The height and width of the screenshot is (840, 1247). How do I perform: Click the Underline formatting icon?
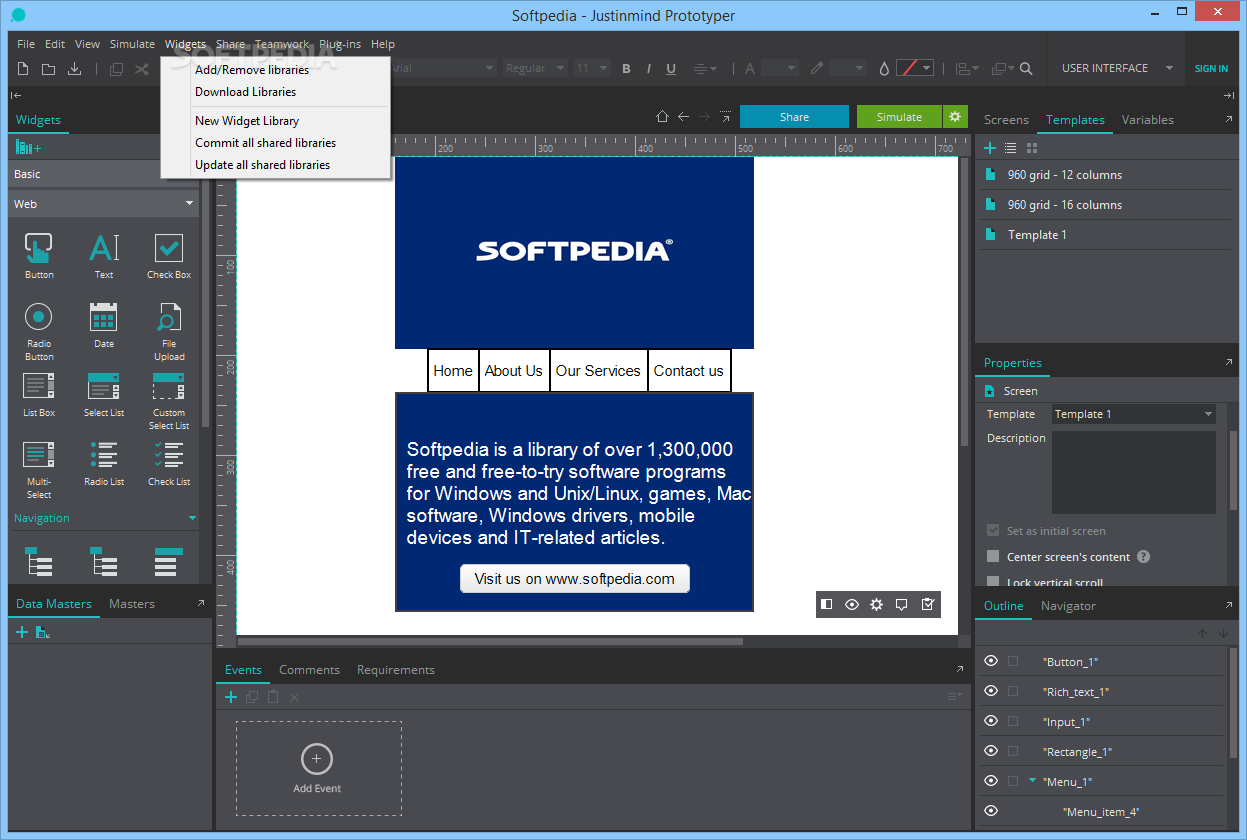click(x=671, y=69)
